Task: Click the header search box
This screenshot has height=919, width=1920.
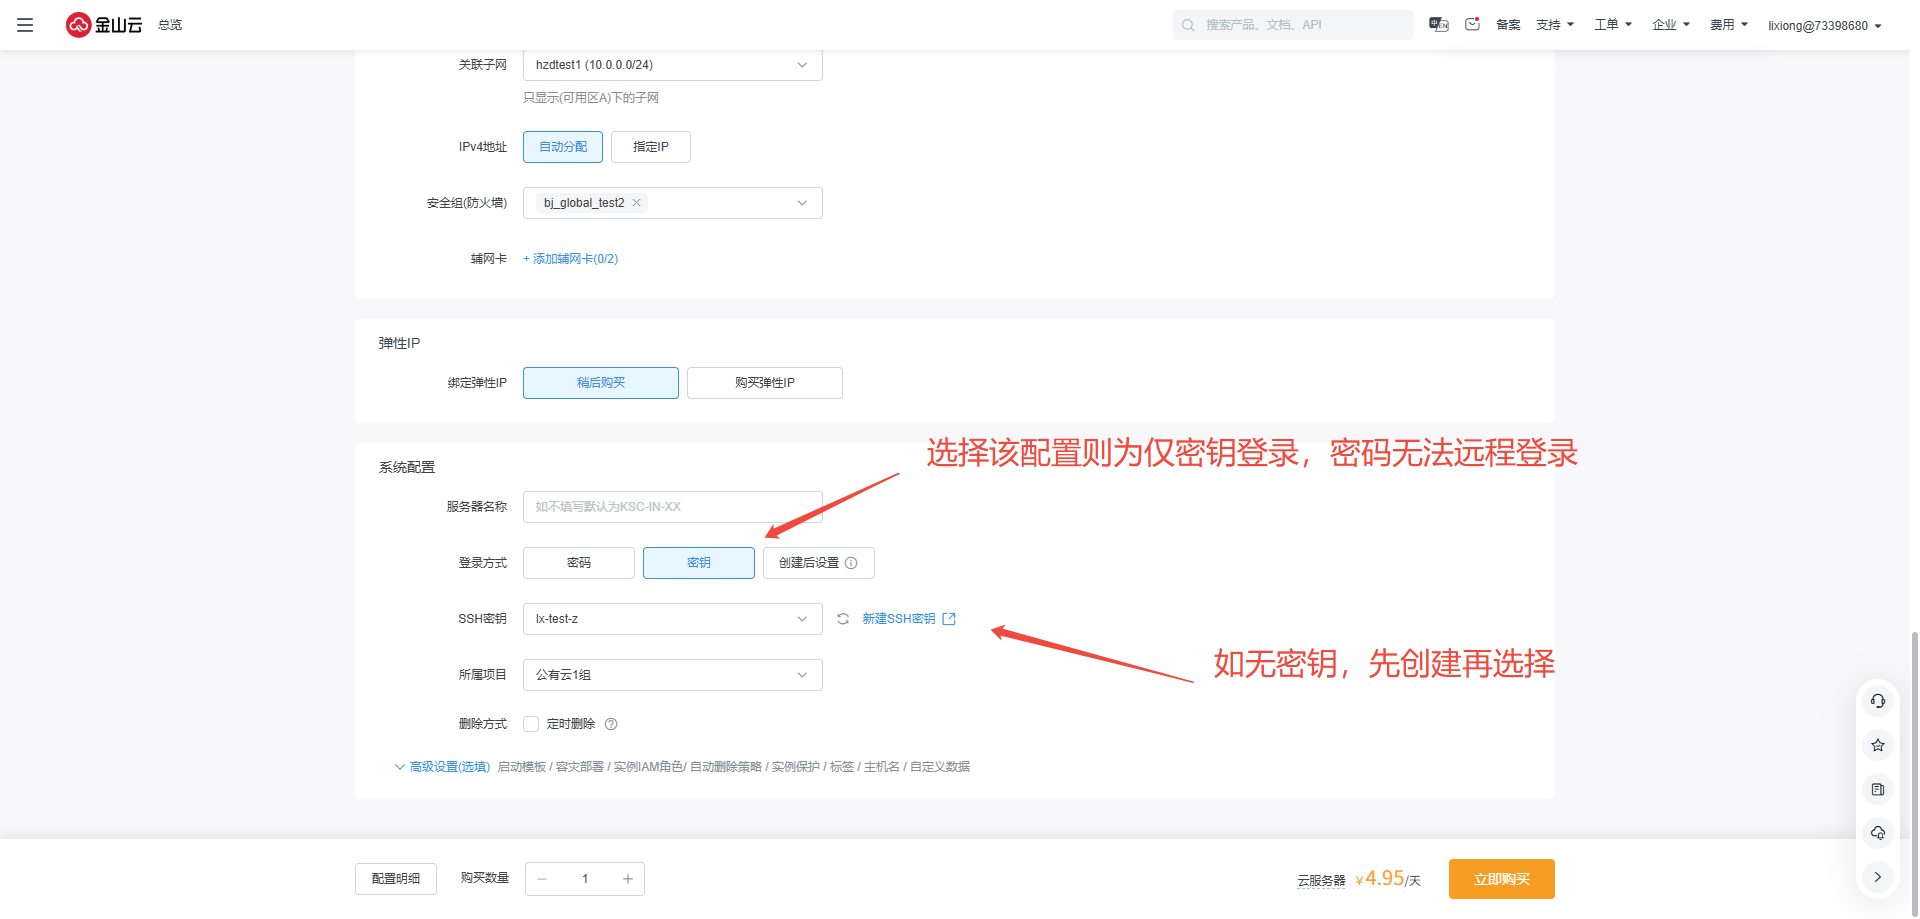Action: click(1293, 25)
